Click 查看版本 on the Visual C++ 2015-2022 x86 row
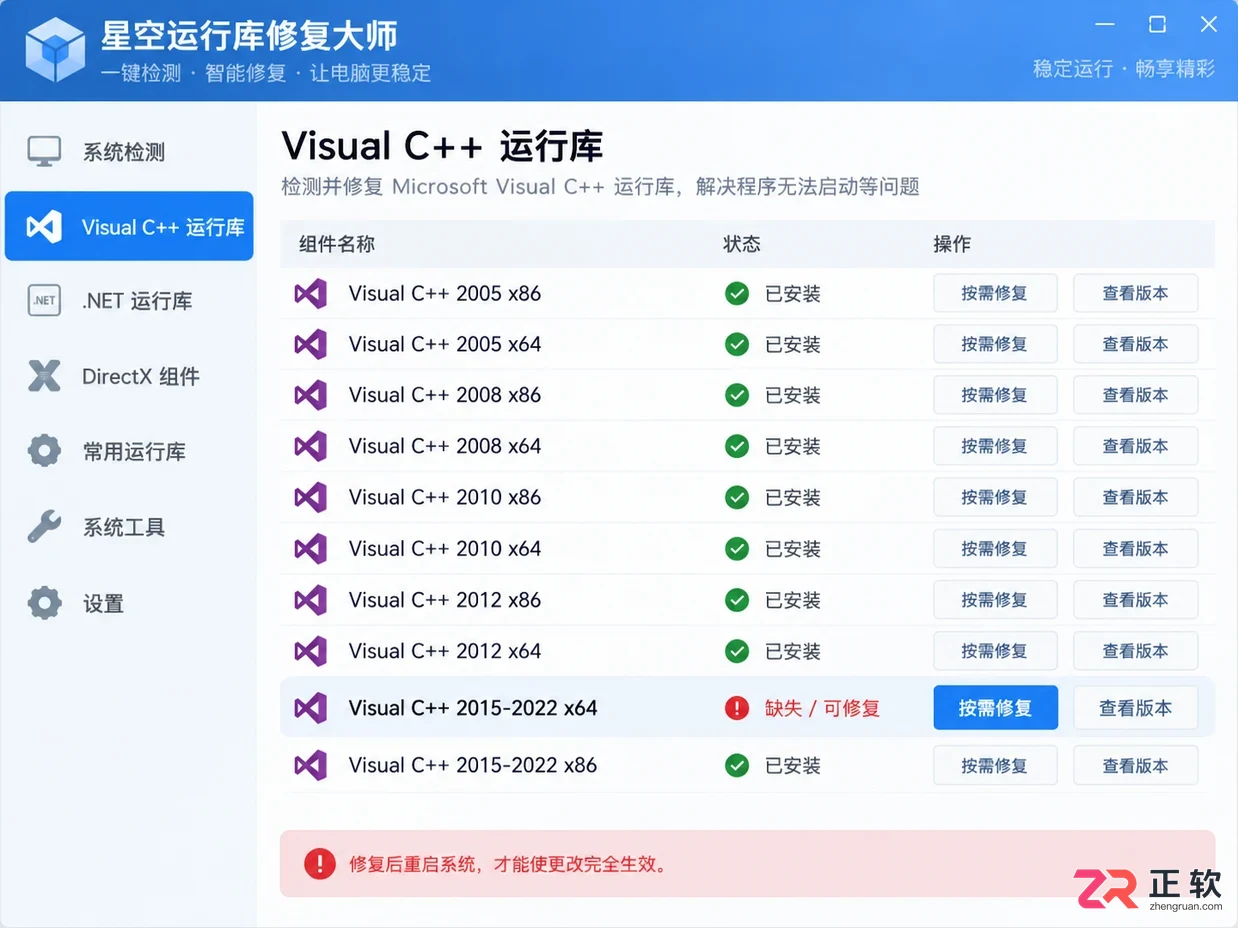Viewport: 1238px width, 928px height. 1135,765
